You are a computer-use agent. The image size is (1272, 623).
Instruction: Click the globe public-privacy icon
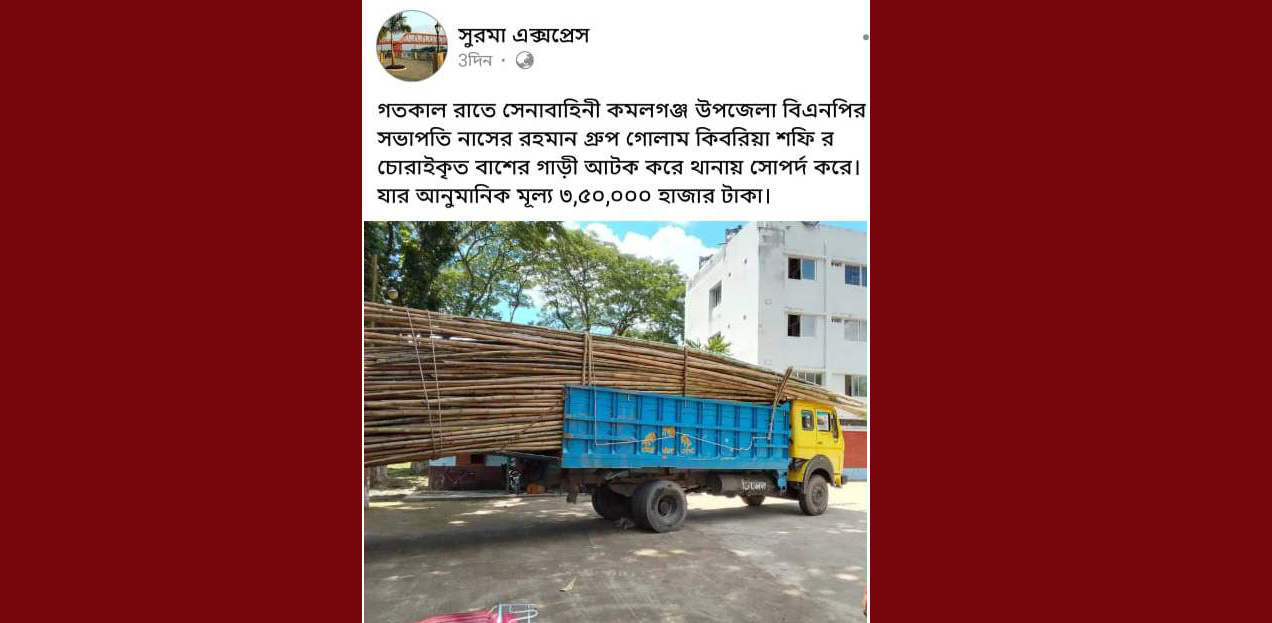(525, 60)
